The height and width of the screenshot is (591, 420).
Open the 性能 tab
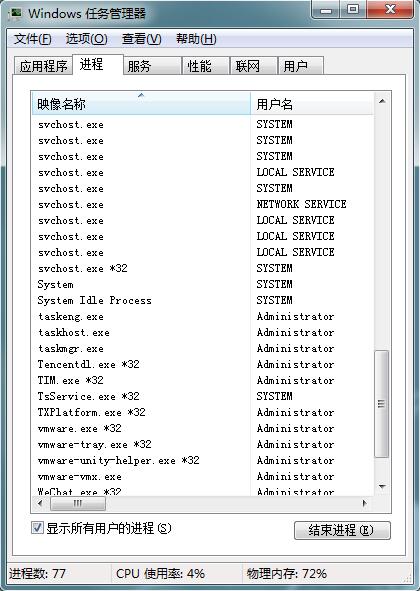point(205,66)
